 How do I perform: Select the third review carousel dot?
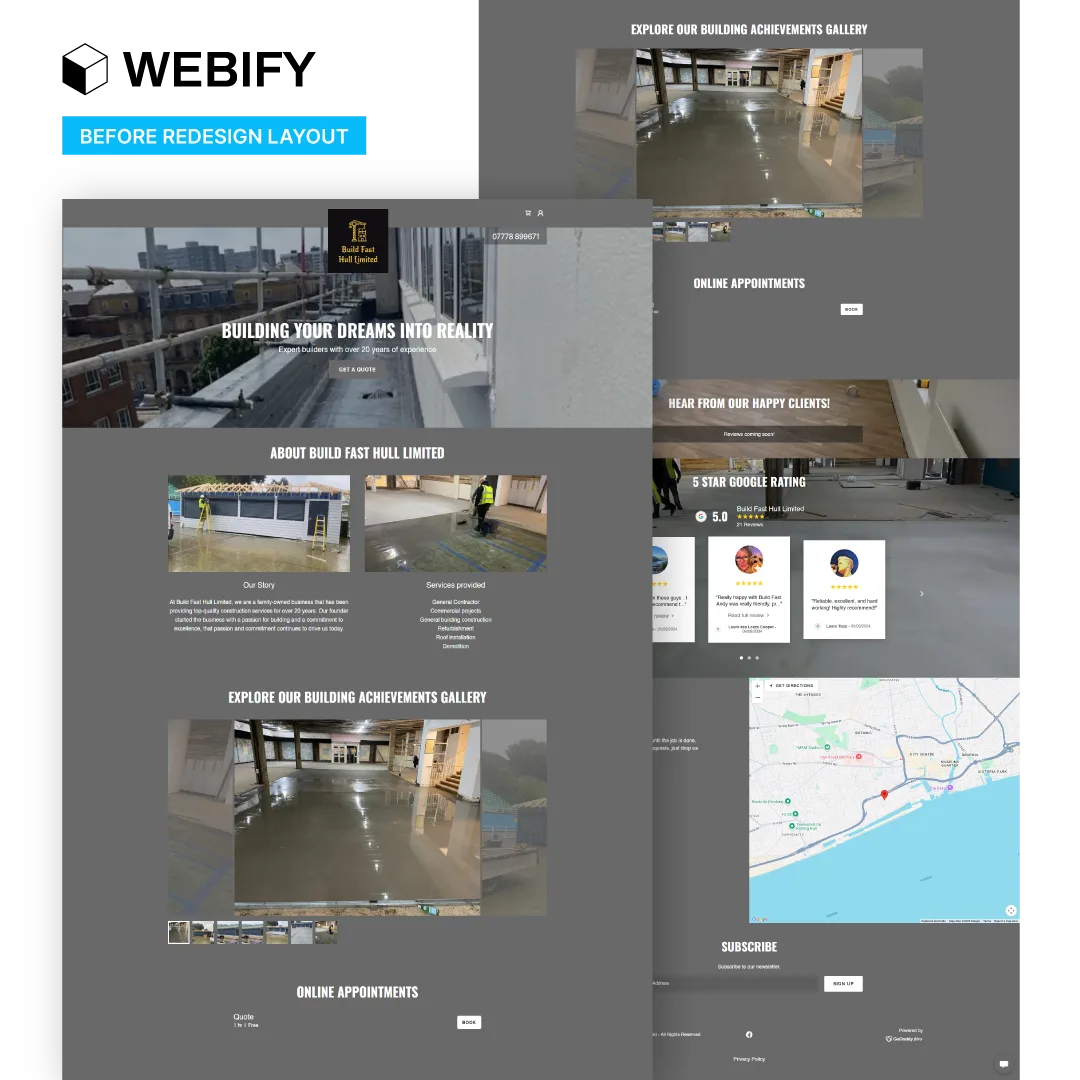click(757, 658)
